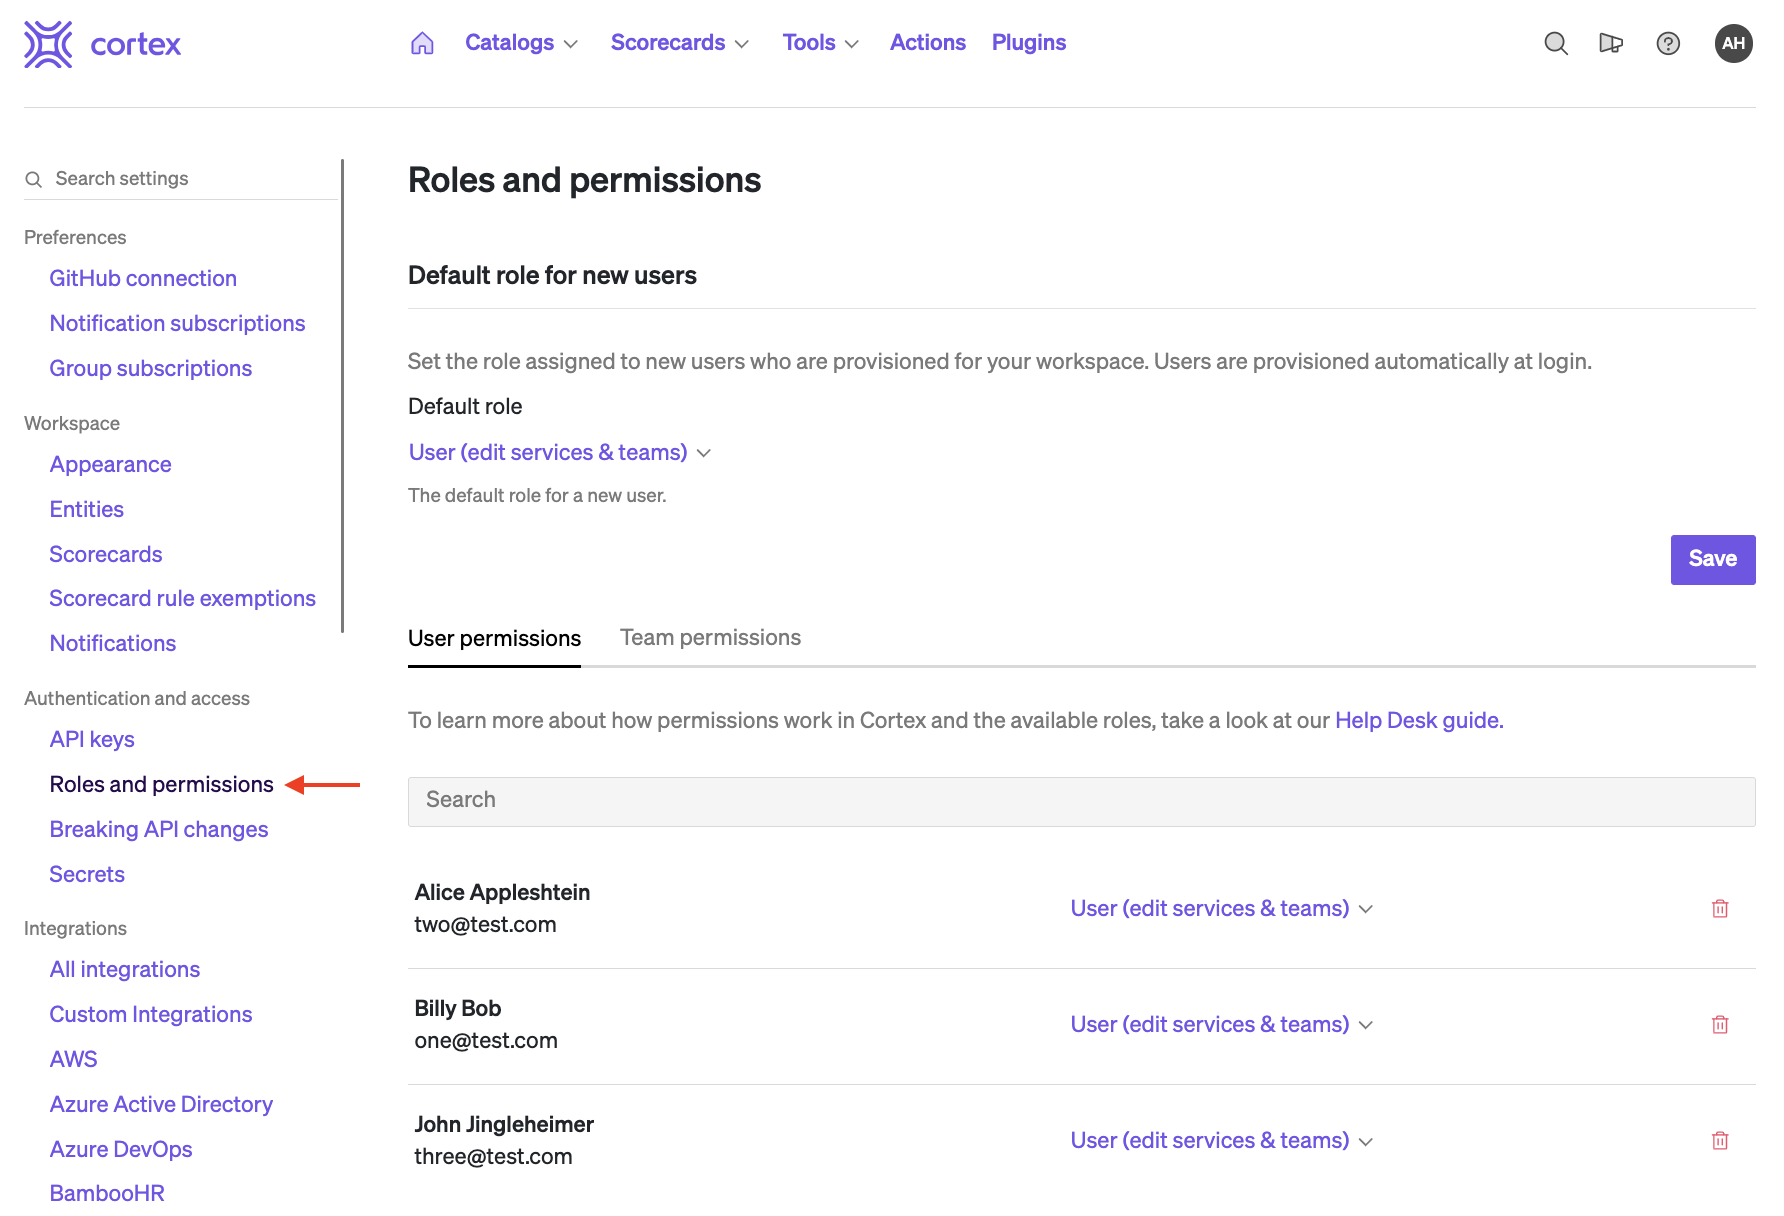The height and width of the screenshot is (1216, 1784).
Task: Click the settings sidebar scrollbar
Action: (342, 395)
